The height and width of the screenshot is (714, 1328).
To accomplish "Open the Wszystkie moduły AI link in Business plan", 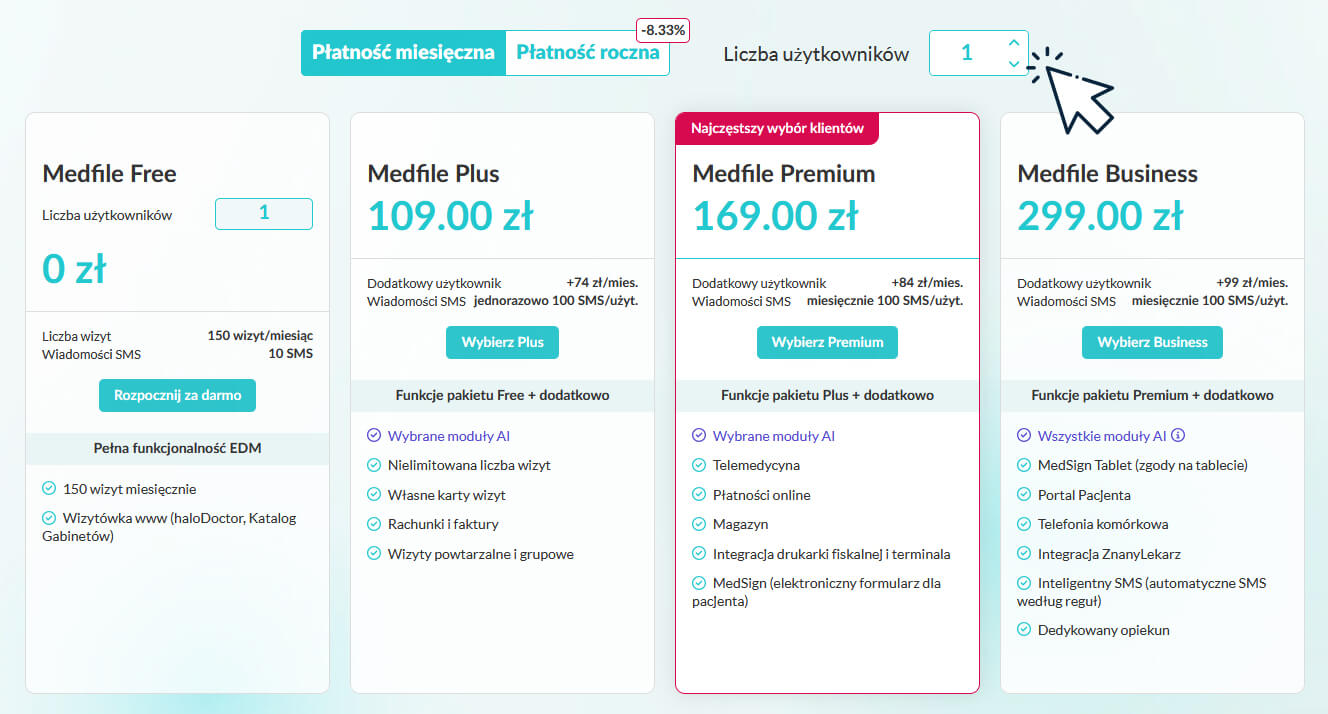I will click(1101, 436).
